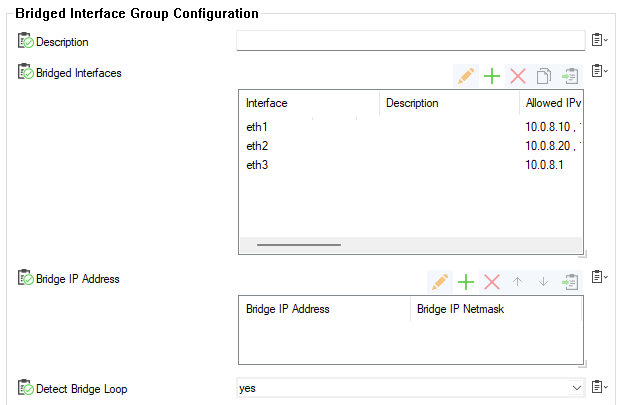This screenshot has width=622, height=405.
Task: Move Bridge IP Address entry down
Action: [544, 282]
